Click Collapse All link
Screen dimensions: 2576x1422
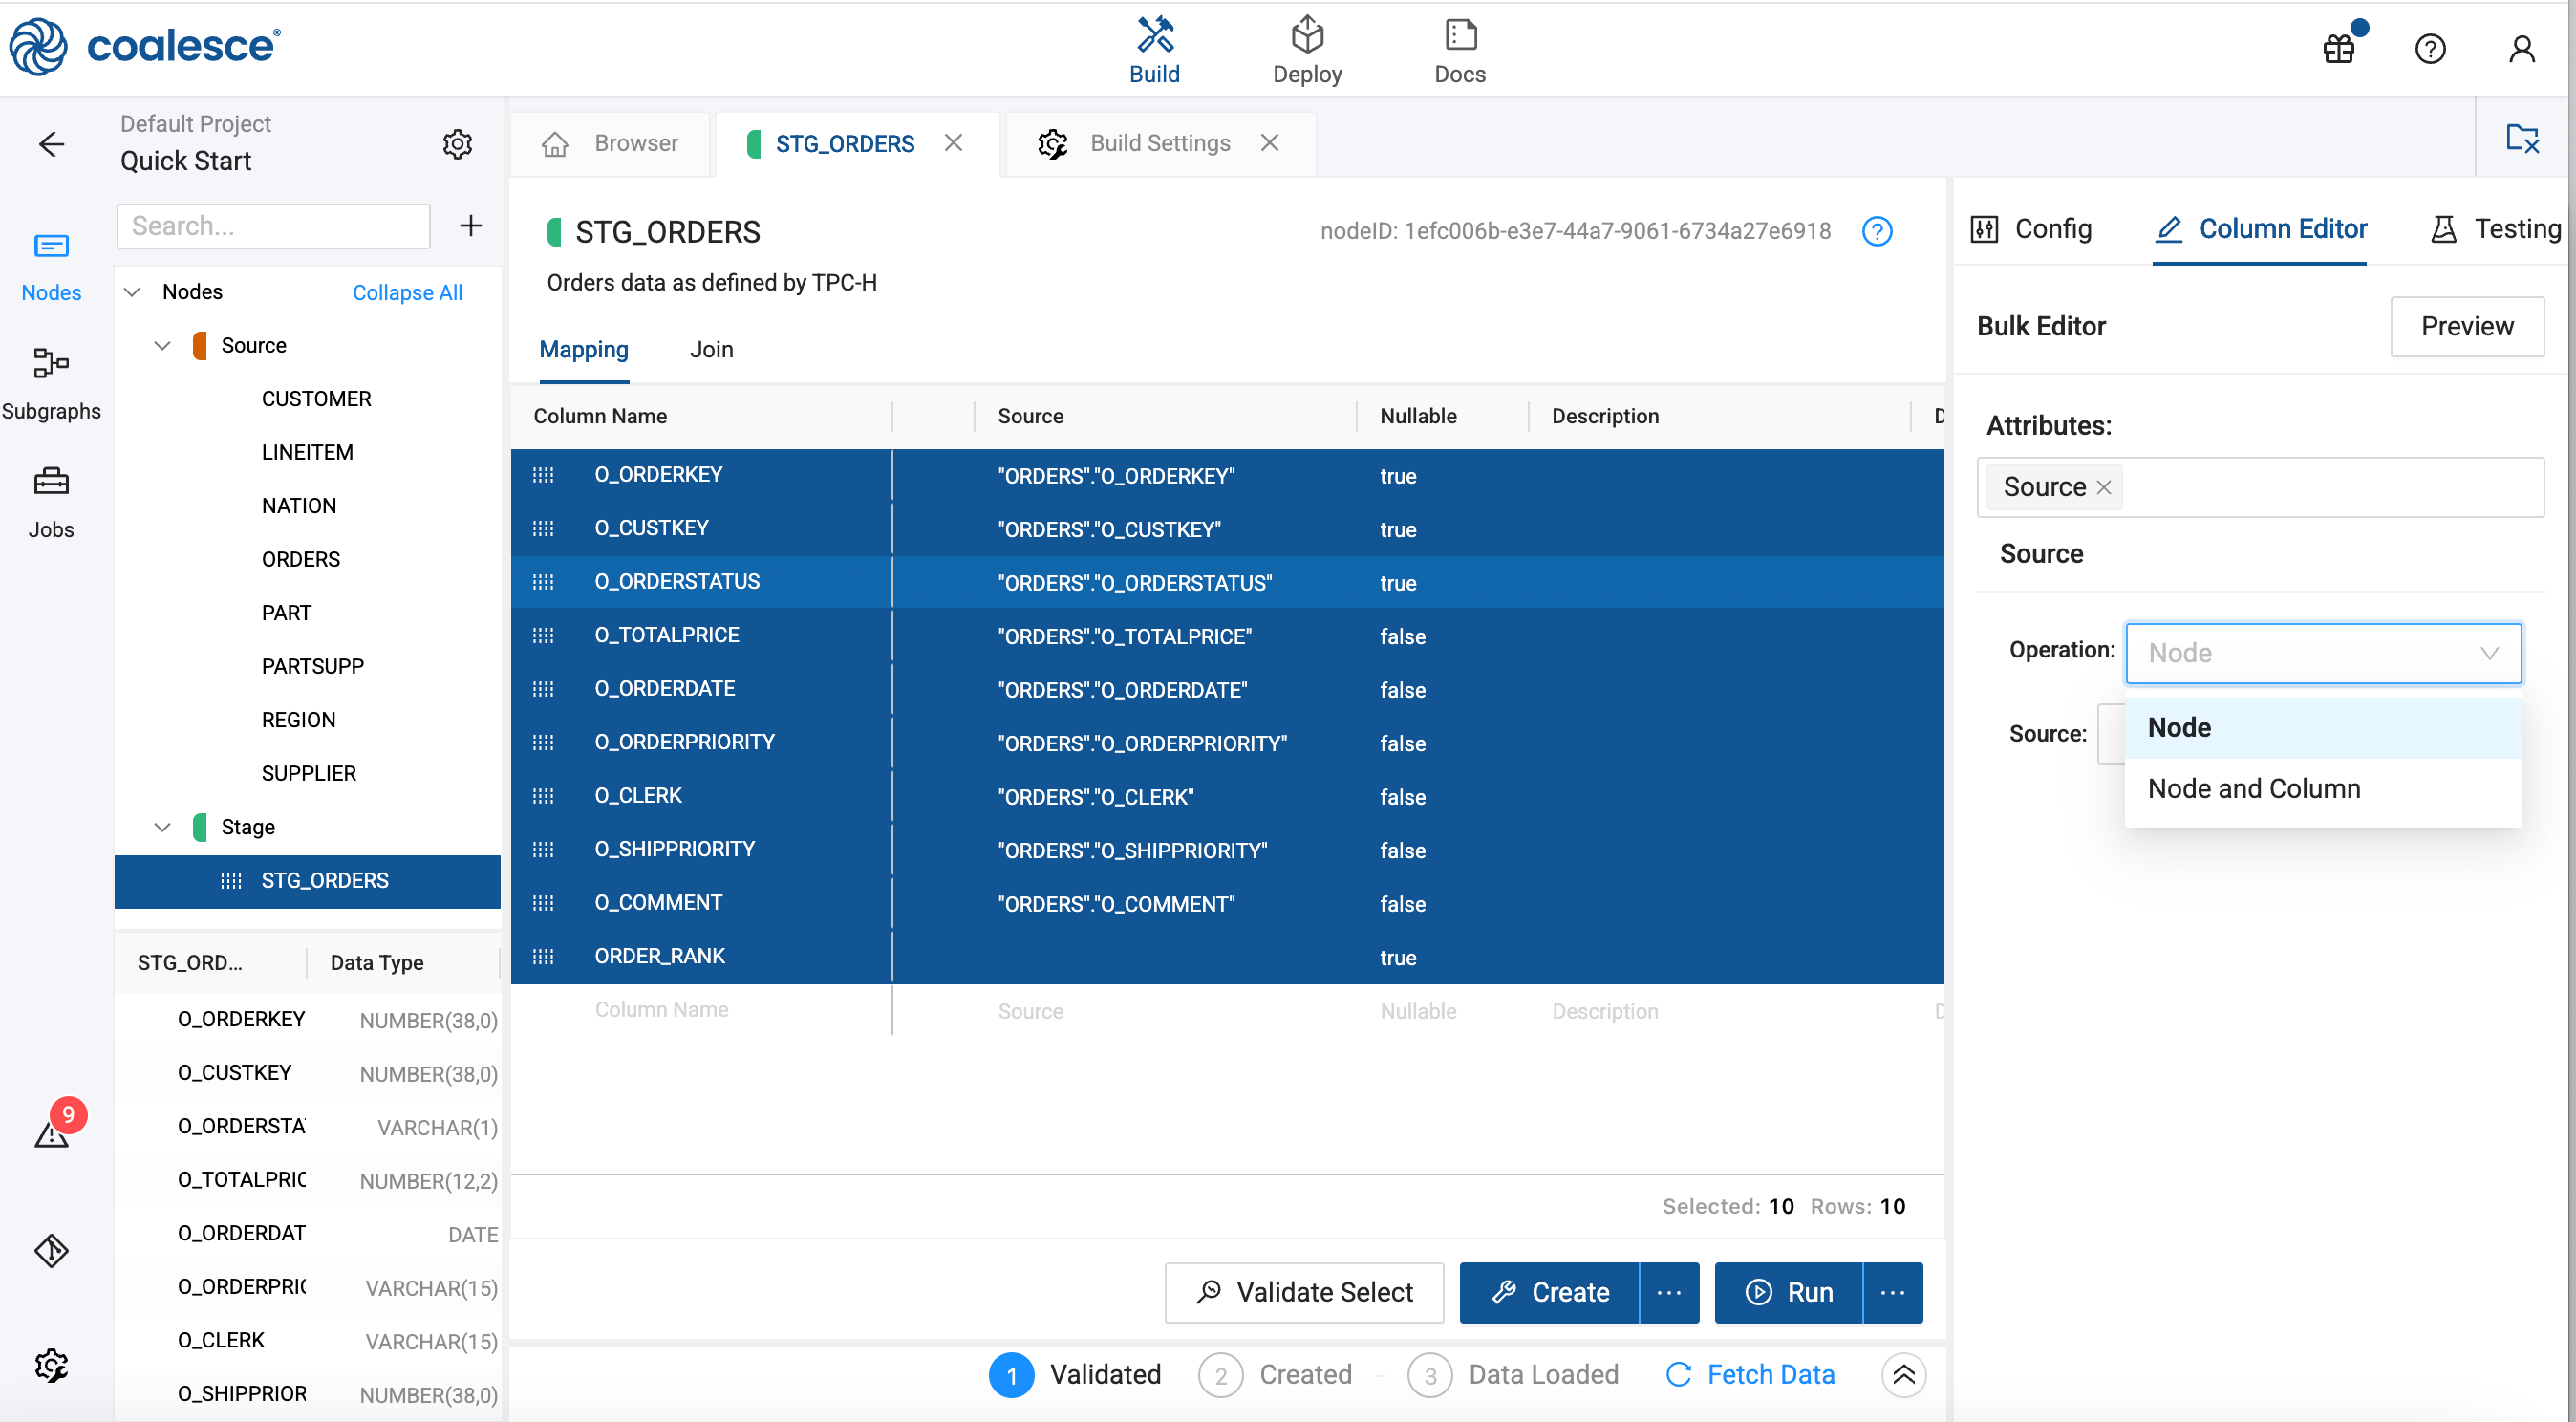click(407, 293)
